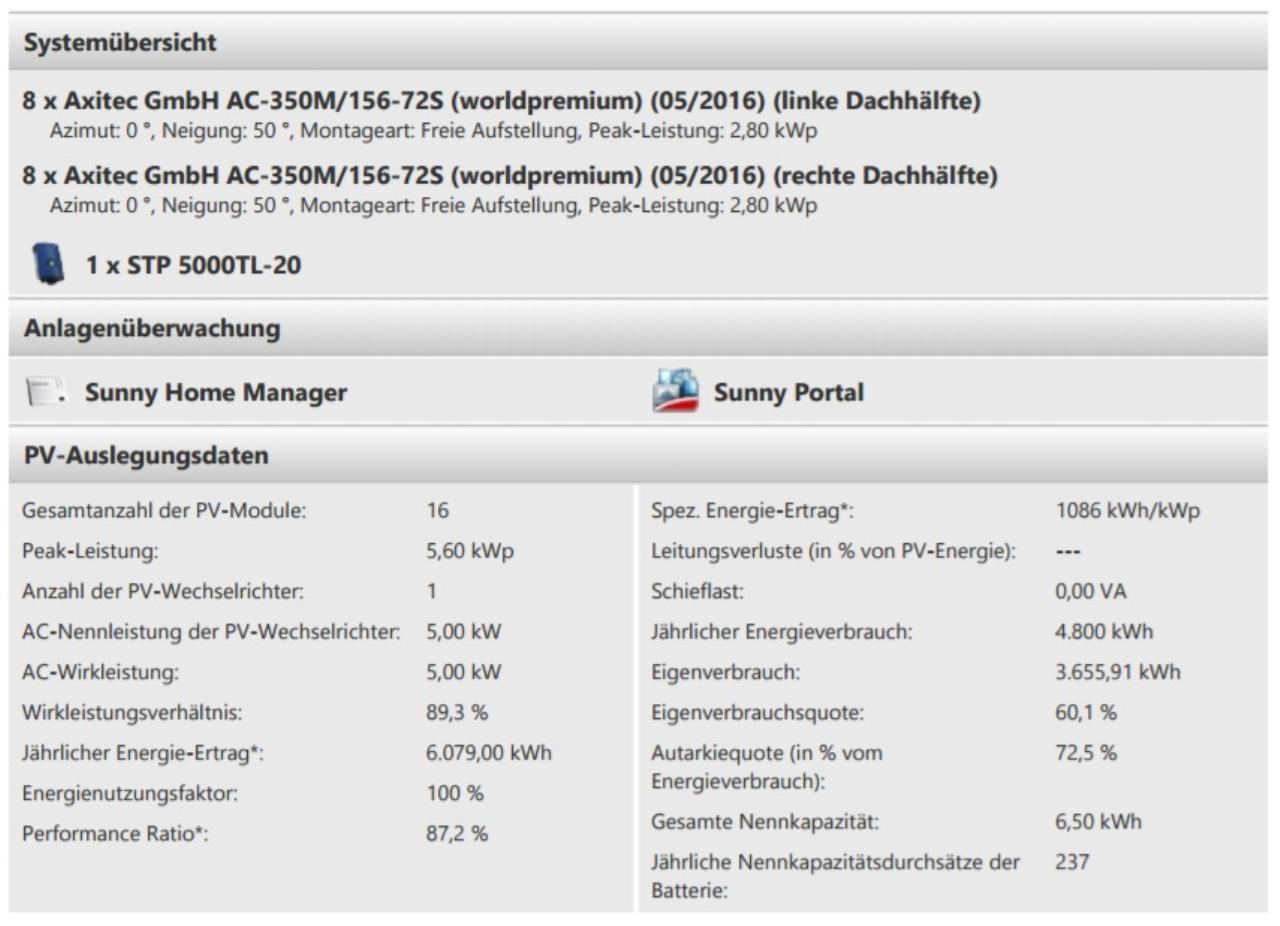1280x926 pixels.
Task: Click the Sunny Home Manager device icon
Action: click(x=46, y=393)
